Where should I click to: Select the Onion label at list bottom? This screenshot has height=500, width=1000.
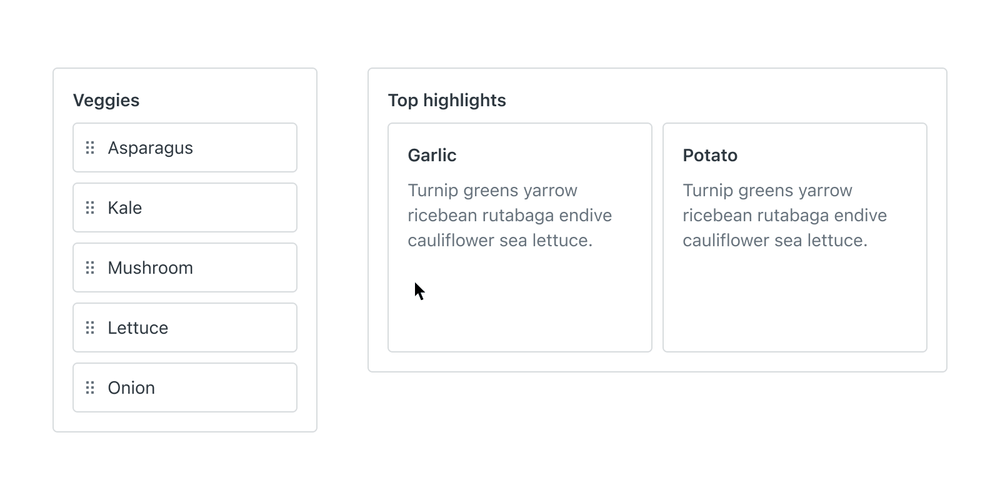pyautogui.click(x=131, y=388)
